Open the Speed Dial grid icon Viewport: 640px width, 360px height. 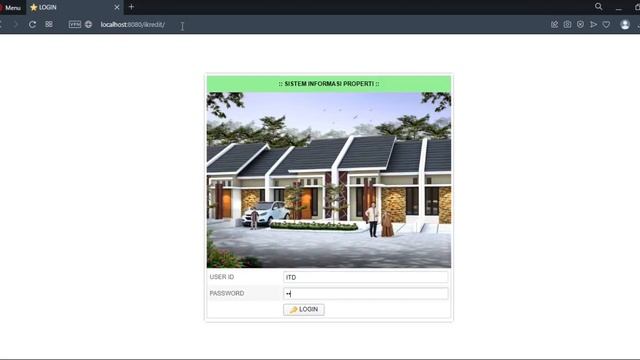[x=49, y=24]
